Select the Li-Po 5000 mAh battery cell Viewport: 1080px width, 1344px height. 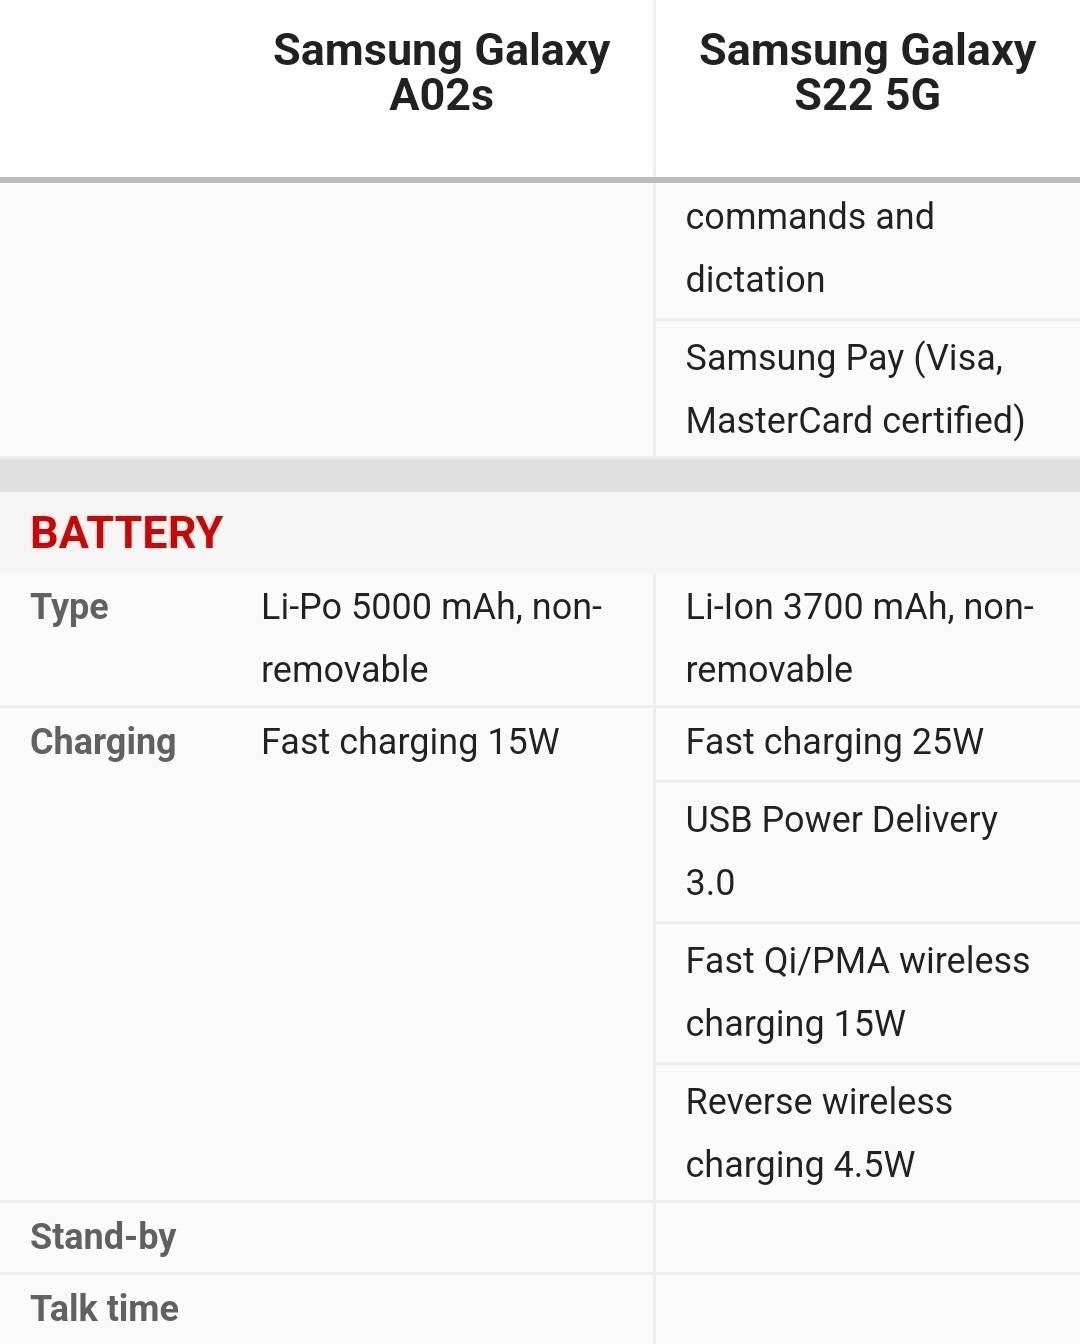(431, 638)
